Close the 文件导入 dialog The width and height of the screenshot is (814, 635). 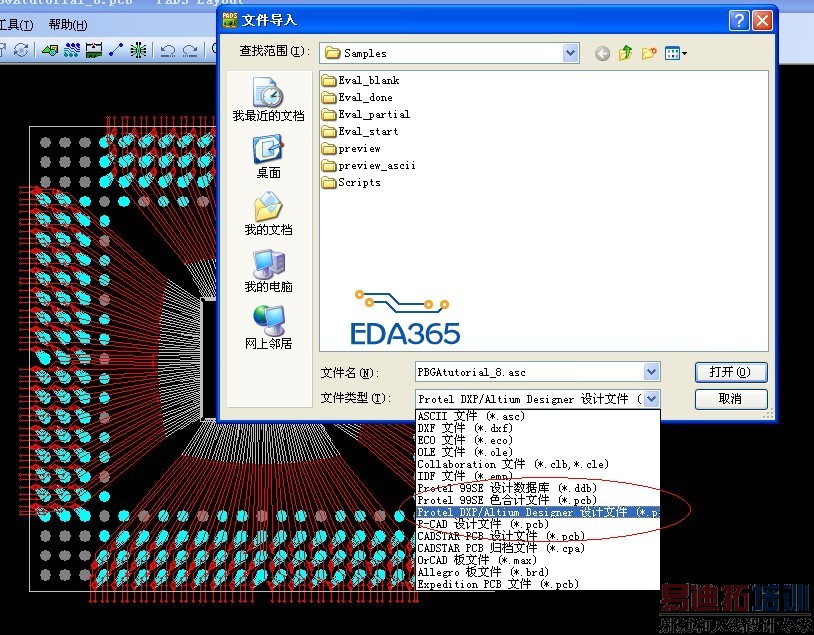(762, 21)
